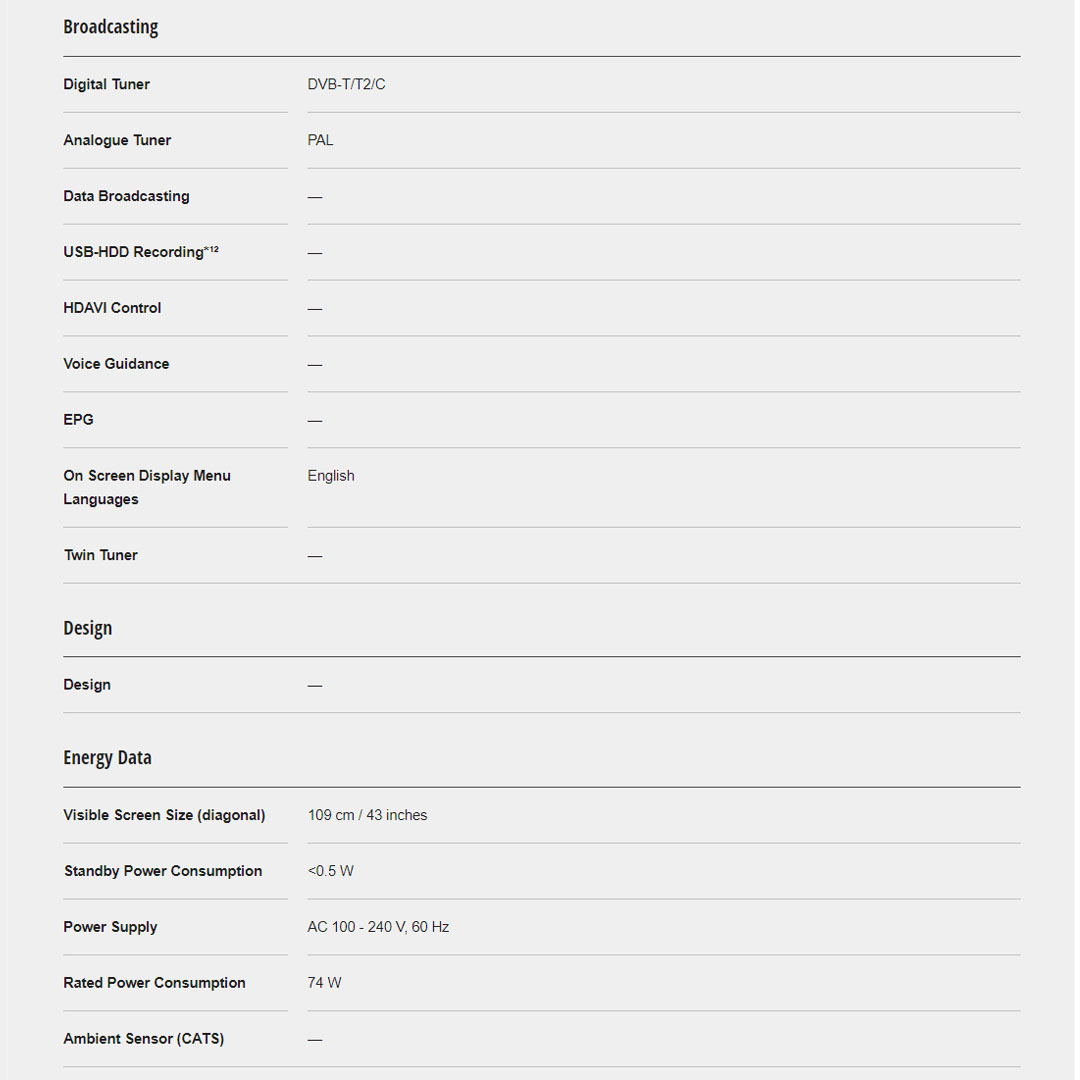Click the Voice Guidance row label

coord(116,364)
